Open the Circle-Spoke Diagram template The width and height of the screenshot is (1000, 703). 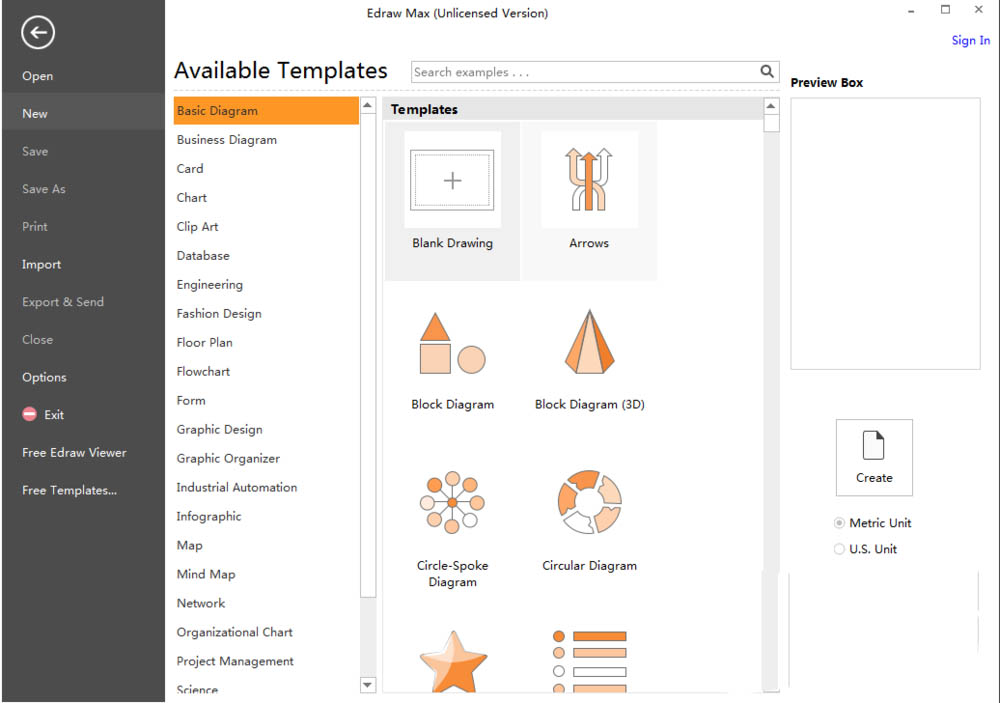click(x=452, y=502)
